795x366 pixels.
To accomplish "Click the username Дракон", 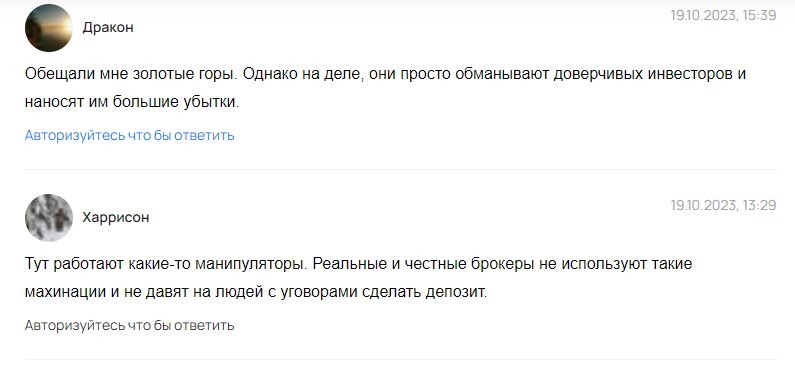I will (108, 27).
